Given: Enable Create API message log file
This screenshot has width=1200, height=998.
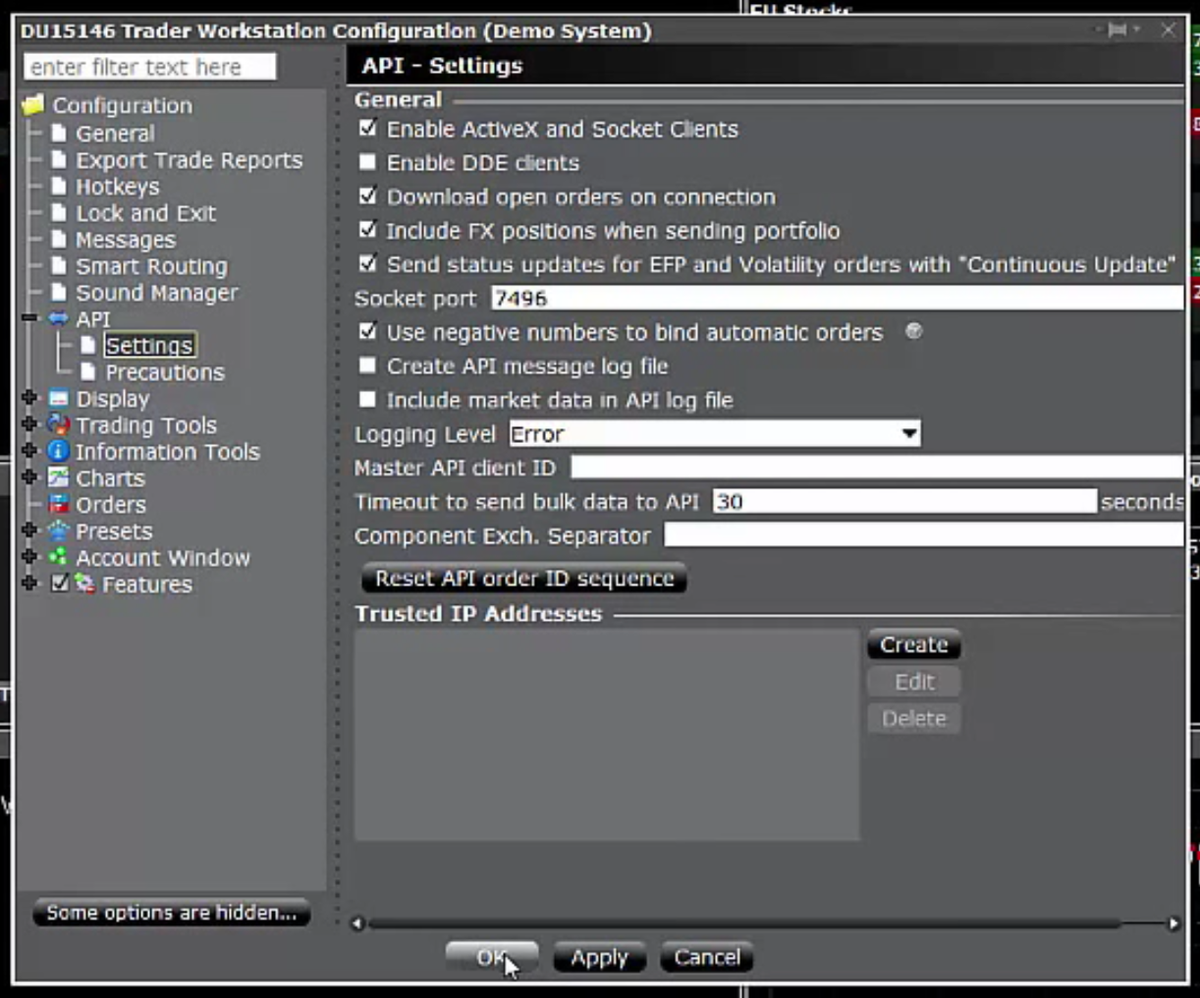Looking at the screenshot, I should point(367,365).
